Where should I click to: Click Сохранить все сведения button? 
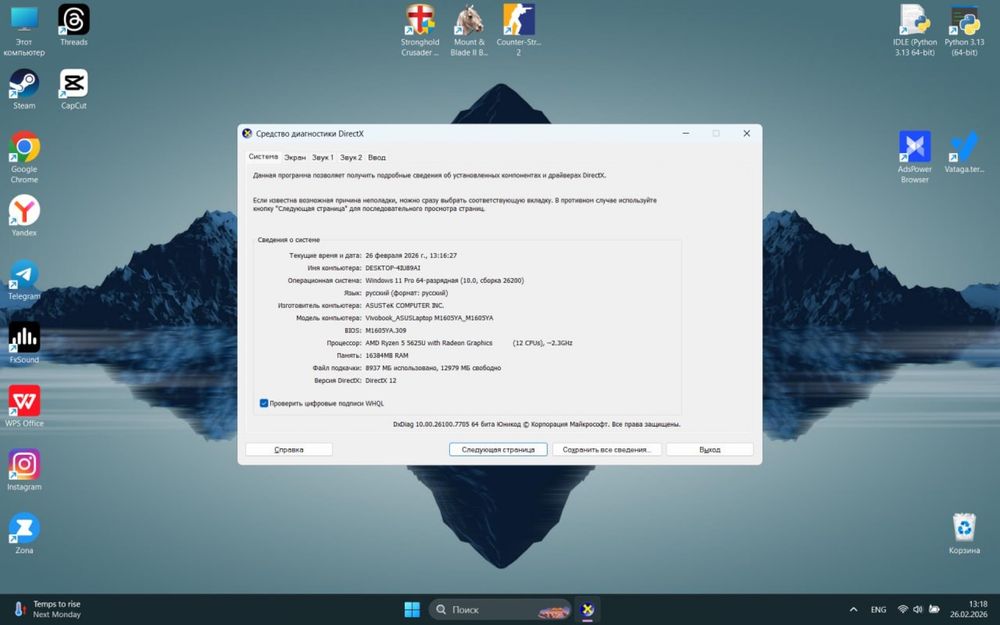click(607, 450)
